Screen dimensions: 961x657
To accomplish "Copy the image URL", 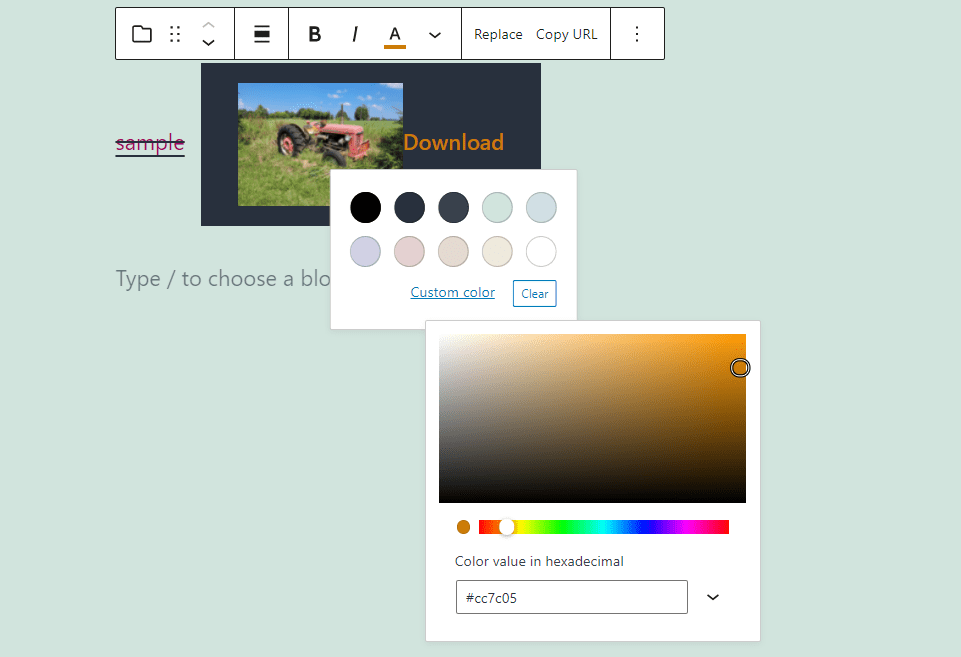I will (x=566, y=33).
